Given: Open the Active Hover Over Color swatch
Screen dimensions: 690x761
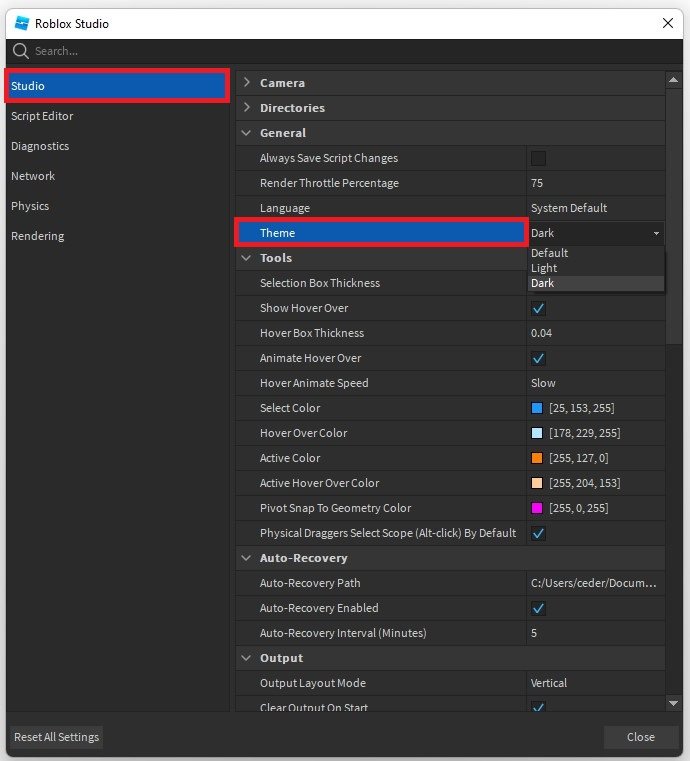Looking at the screenshot, I should click(x=537, y=483).
